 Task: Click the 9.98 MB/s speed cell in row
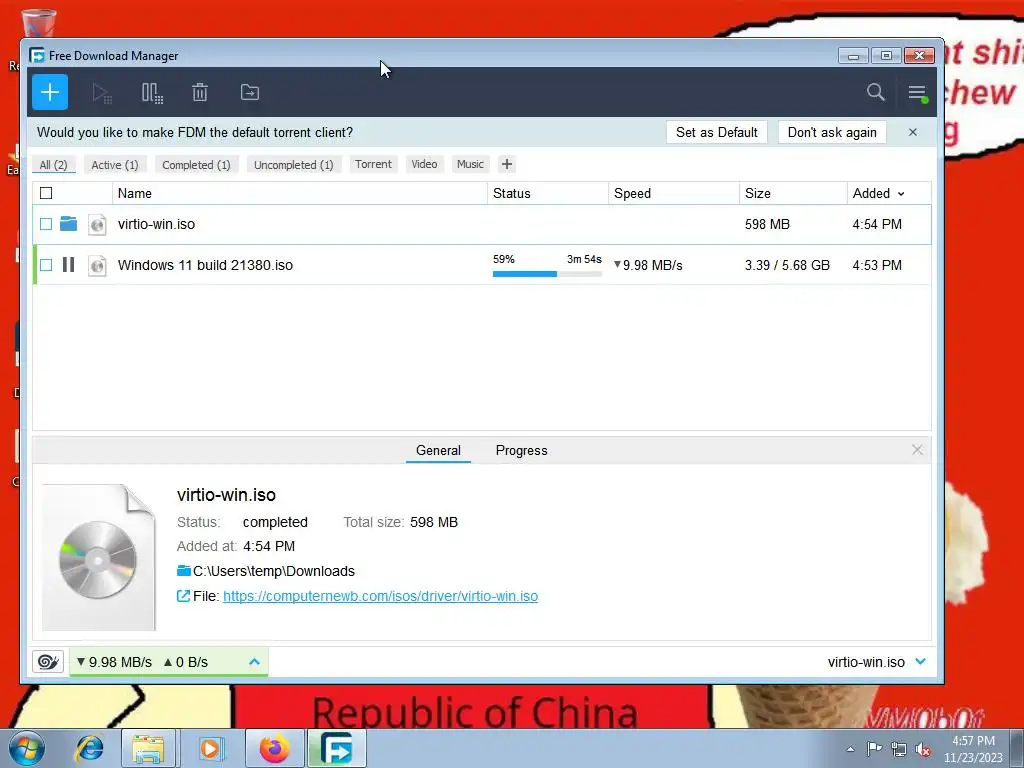648,265
